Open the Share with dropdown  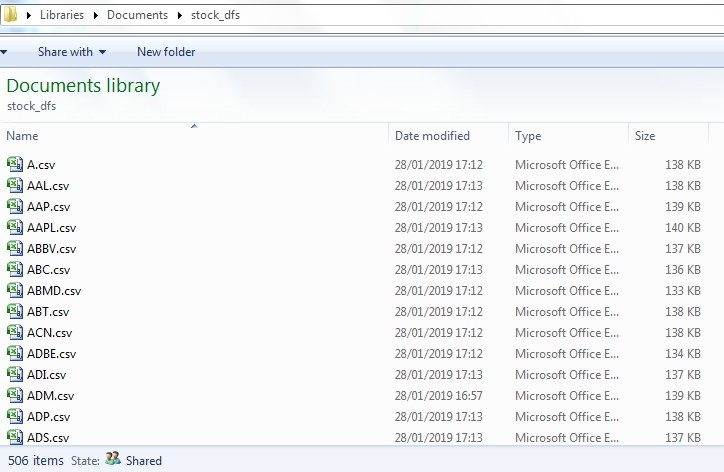pyautogui.click(x=72, y=52)
